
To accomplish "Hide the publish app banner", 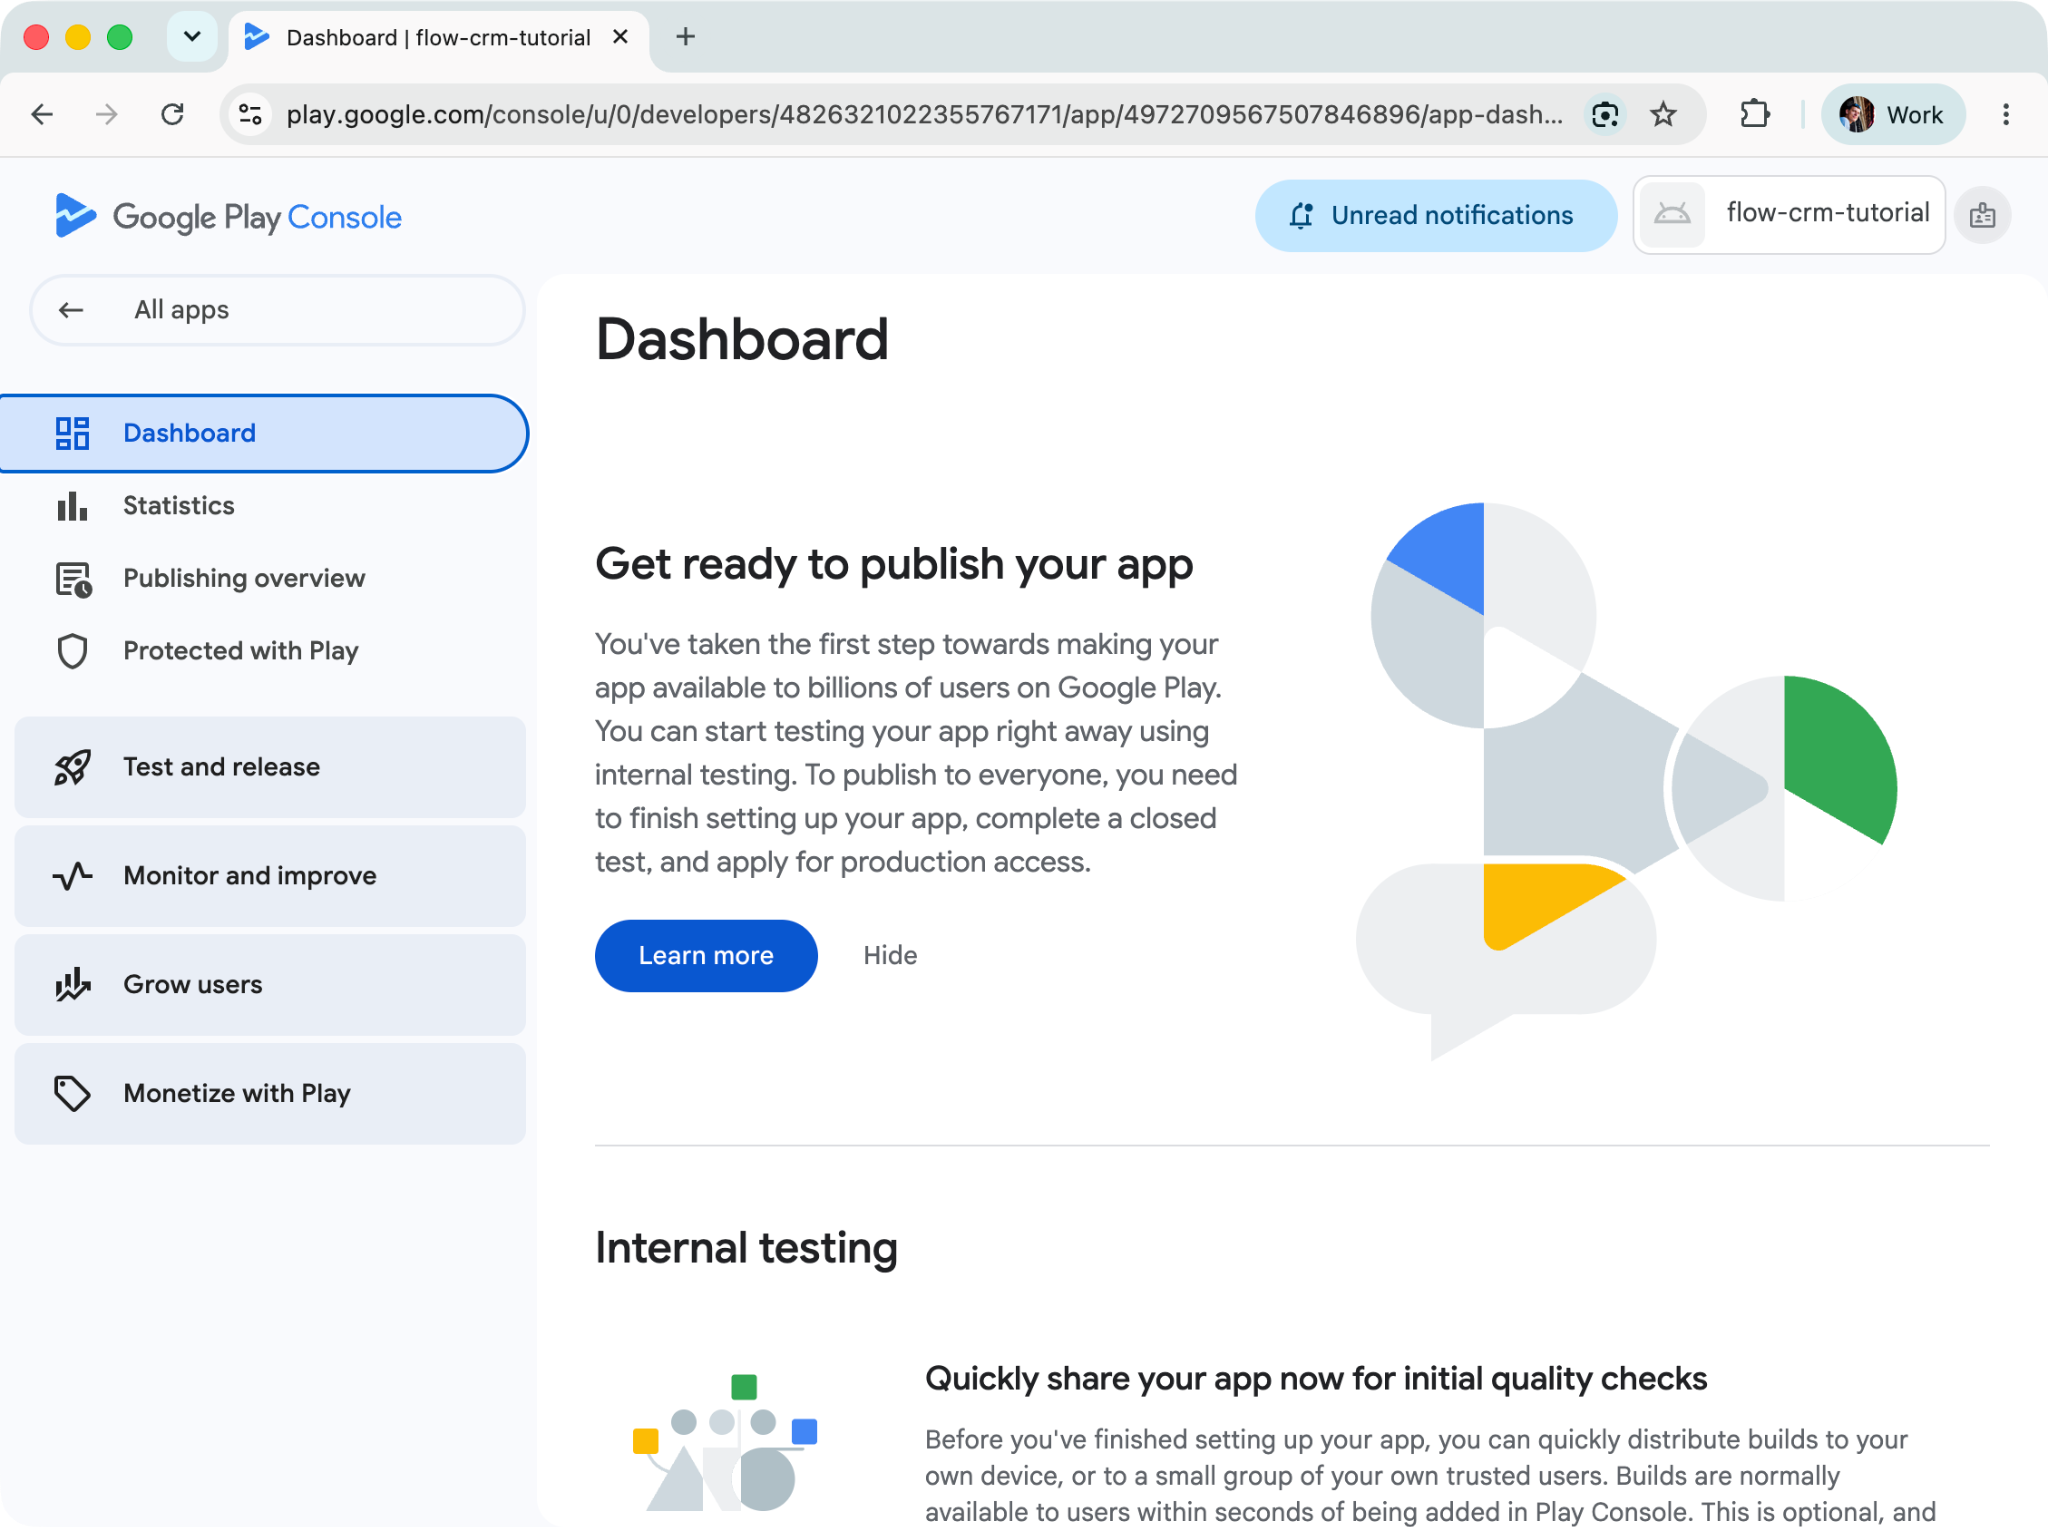I will [x=890, y=956].
